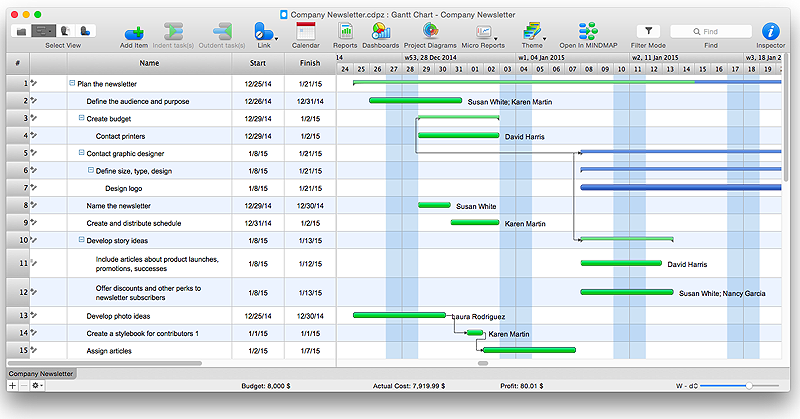Collapse Define size, type, design group
The height and width of the screenshot is (419, 800).
pos(90,170)
